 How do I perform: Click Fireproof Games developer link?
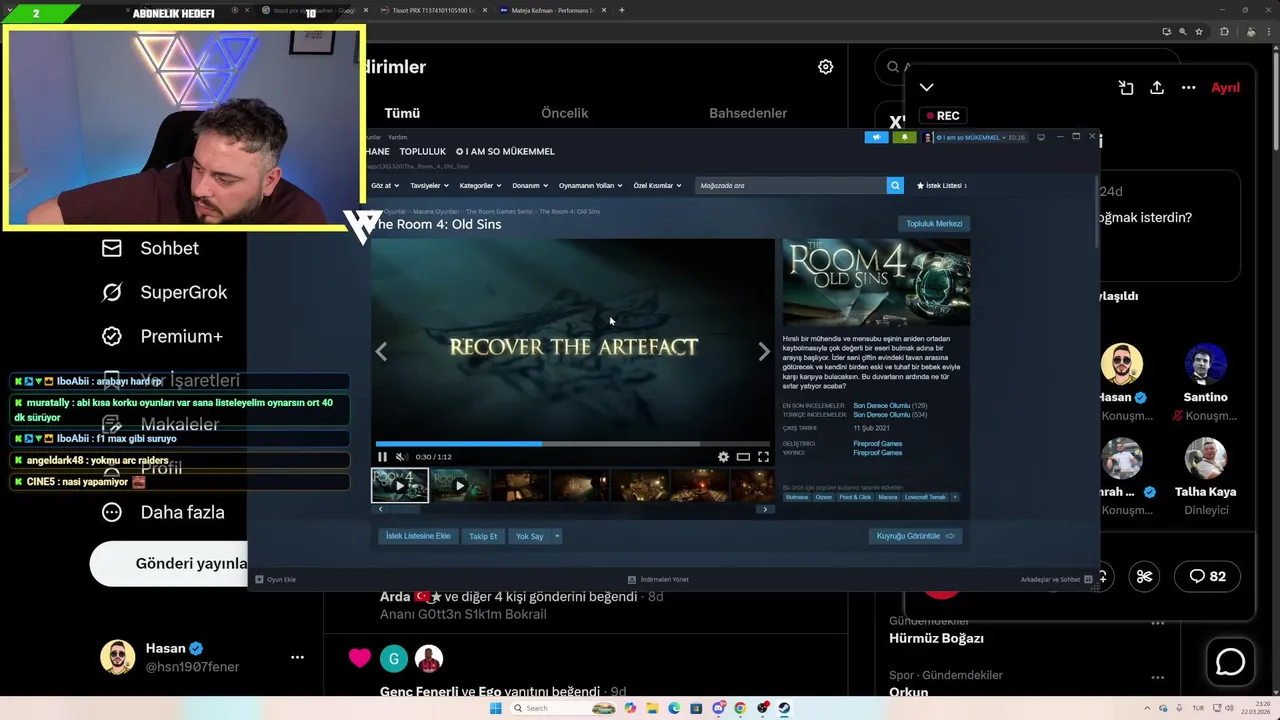coord(877,444)
